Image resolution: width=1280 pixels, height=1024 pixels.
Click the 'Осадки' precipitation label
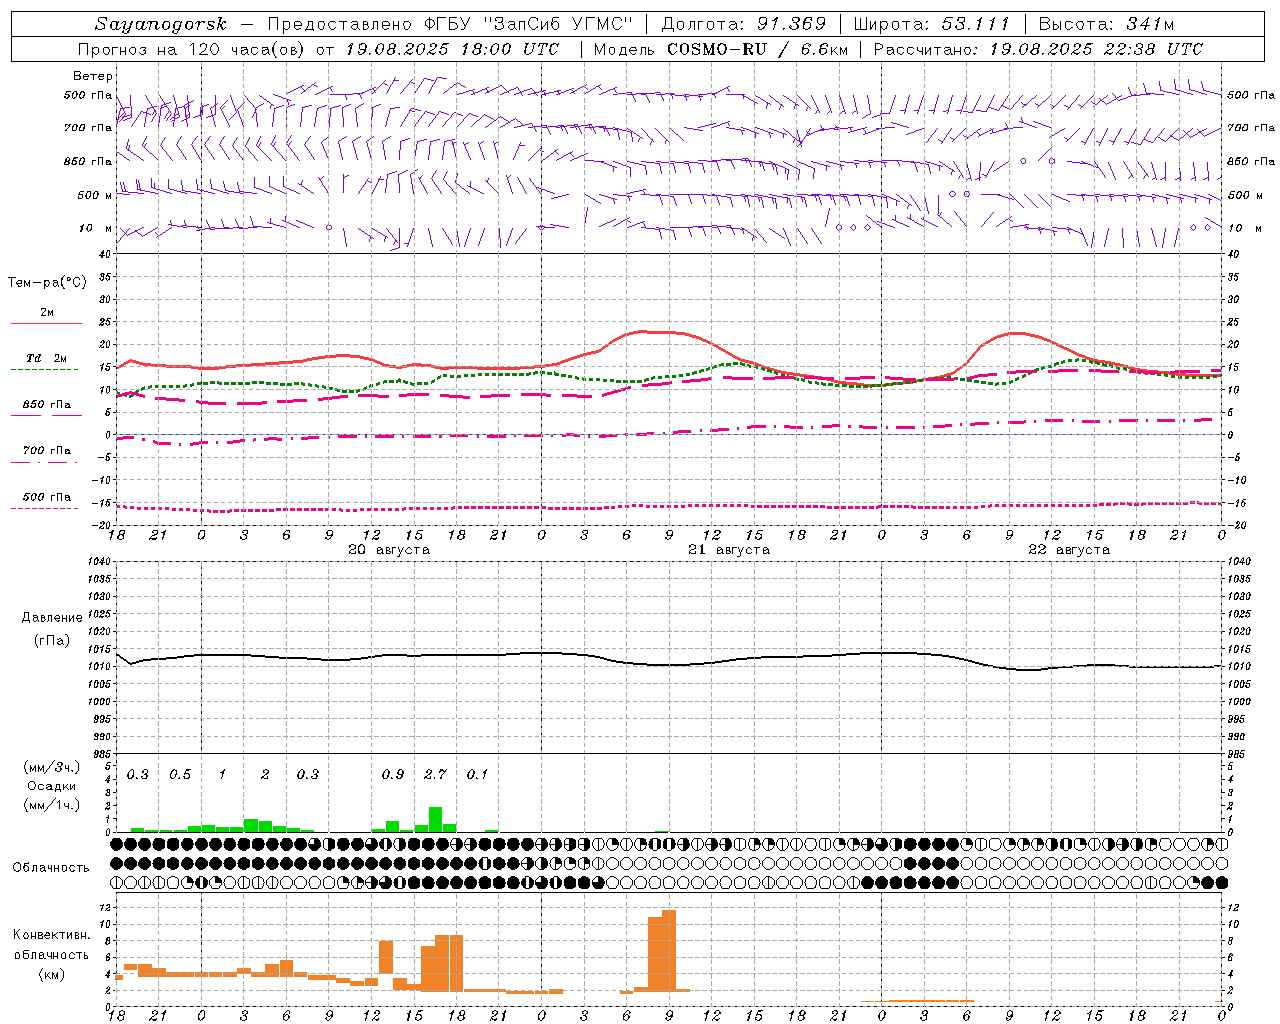51,786
